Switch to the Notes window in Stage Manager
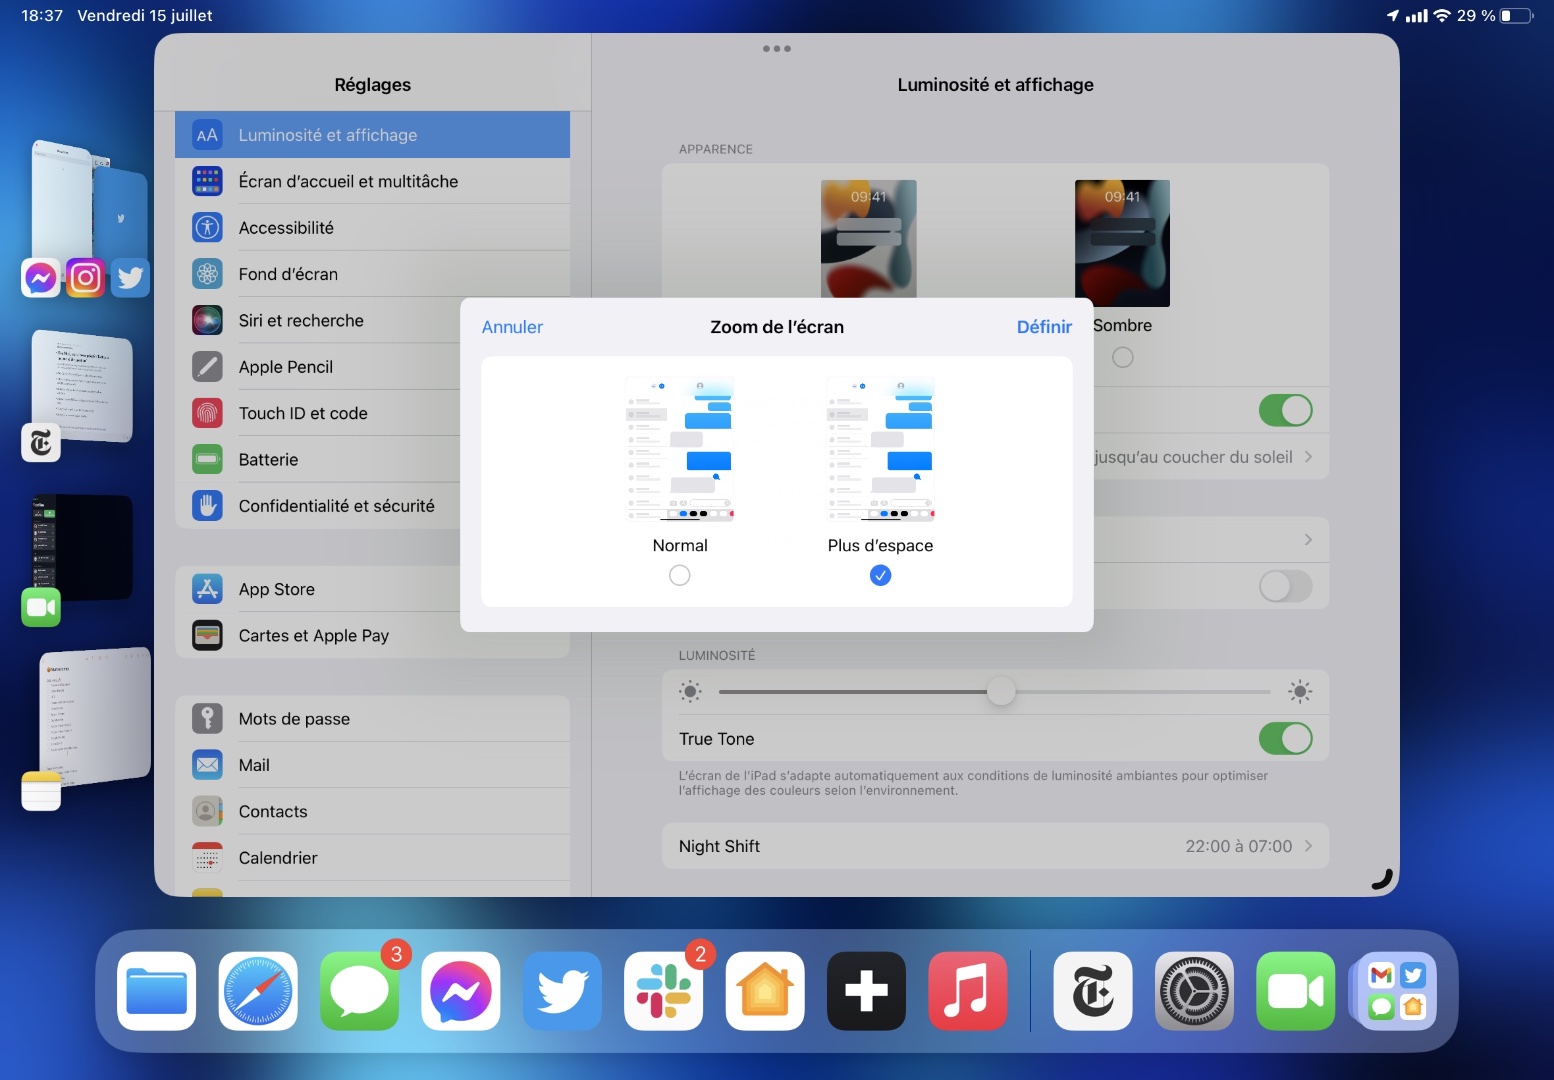Viewport: 1554px width, 1080px height. (x=95, y=717)
